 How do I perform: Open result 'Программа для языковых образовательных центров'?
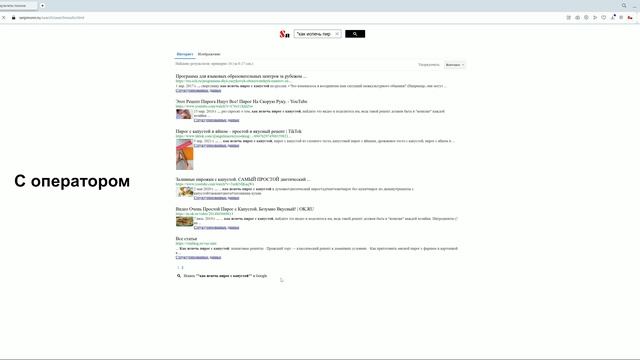(241, 76)
